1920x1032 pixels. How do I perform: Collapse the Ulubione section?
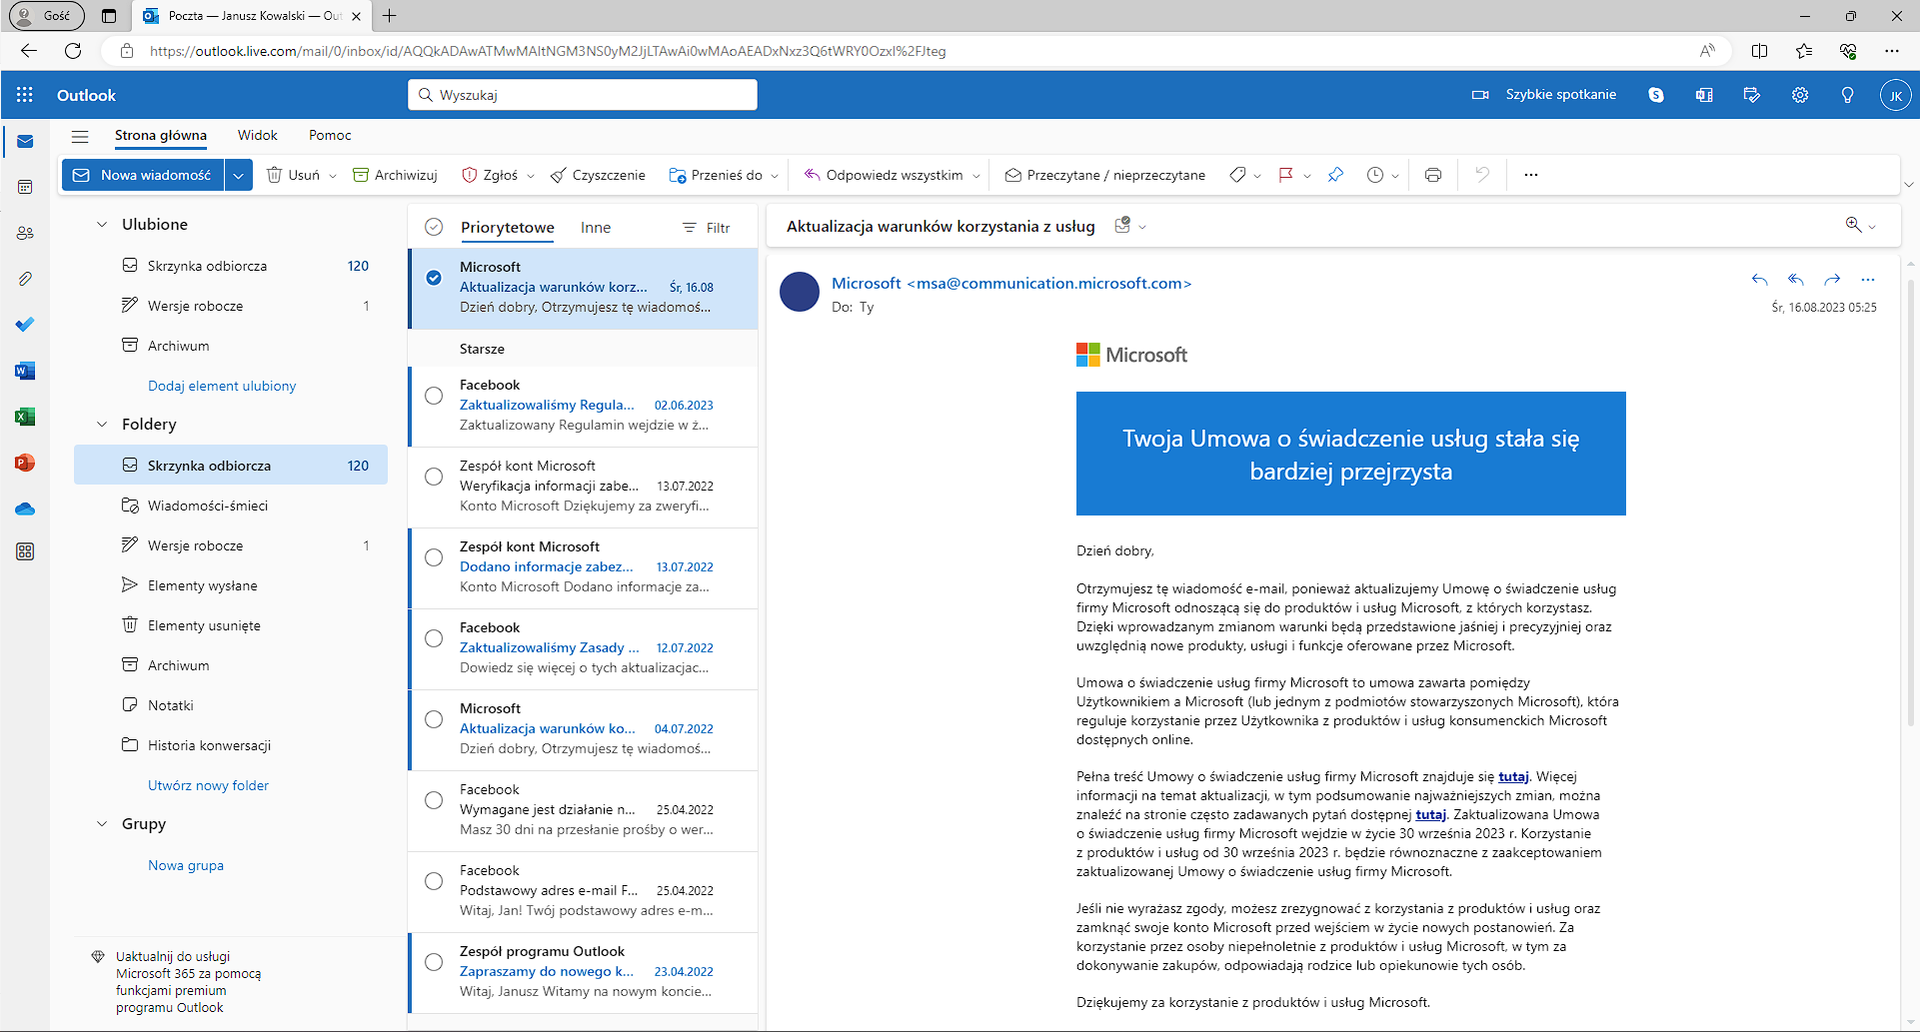pyautogui.click(x=101, y=225)
